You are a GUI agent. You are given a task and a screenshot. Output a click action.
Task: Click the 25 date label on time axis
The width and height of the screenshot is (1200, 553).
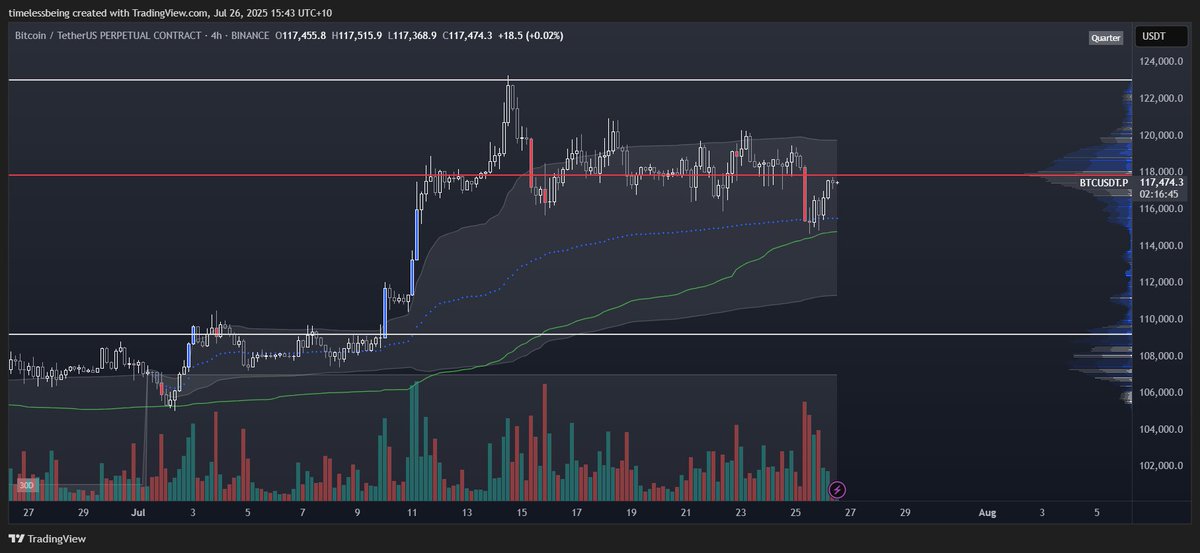tap(794, 512)
